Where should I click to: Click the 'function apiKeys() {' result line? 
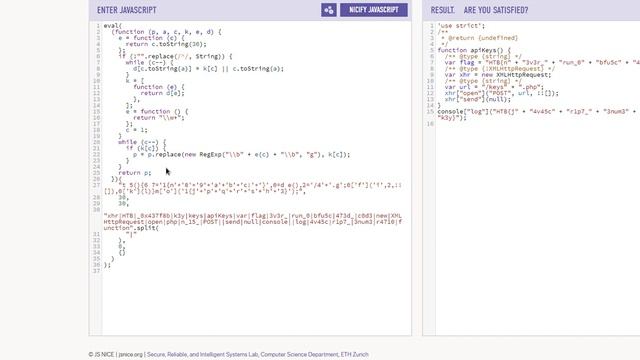pyautogui.click(x=474, y=50)
